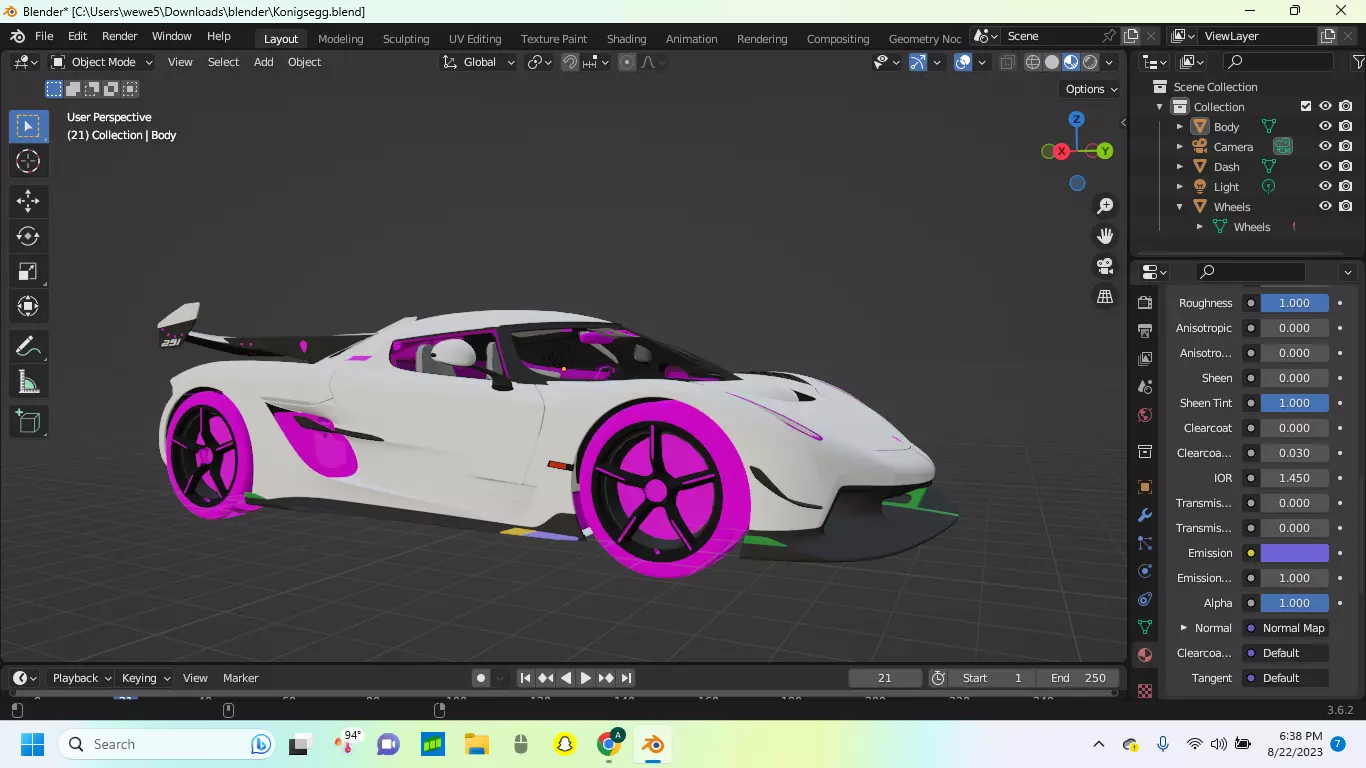Screen dimensions: 1366x768
Task: Open the Object properties tab
Action: pyautogui.click(x=1145, y=487)
